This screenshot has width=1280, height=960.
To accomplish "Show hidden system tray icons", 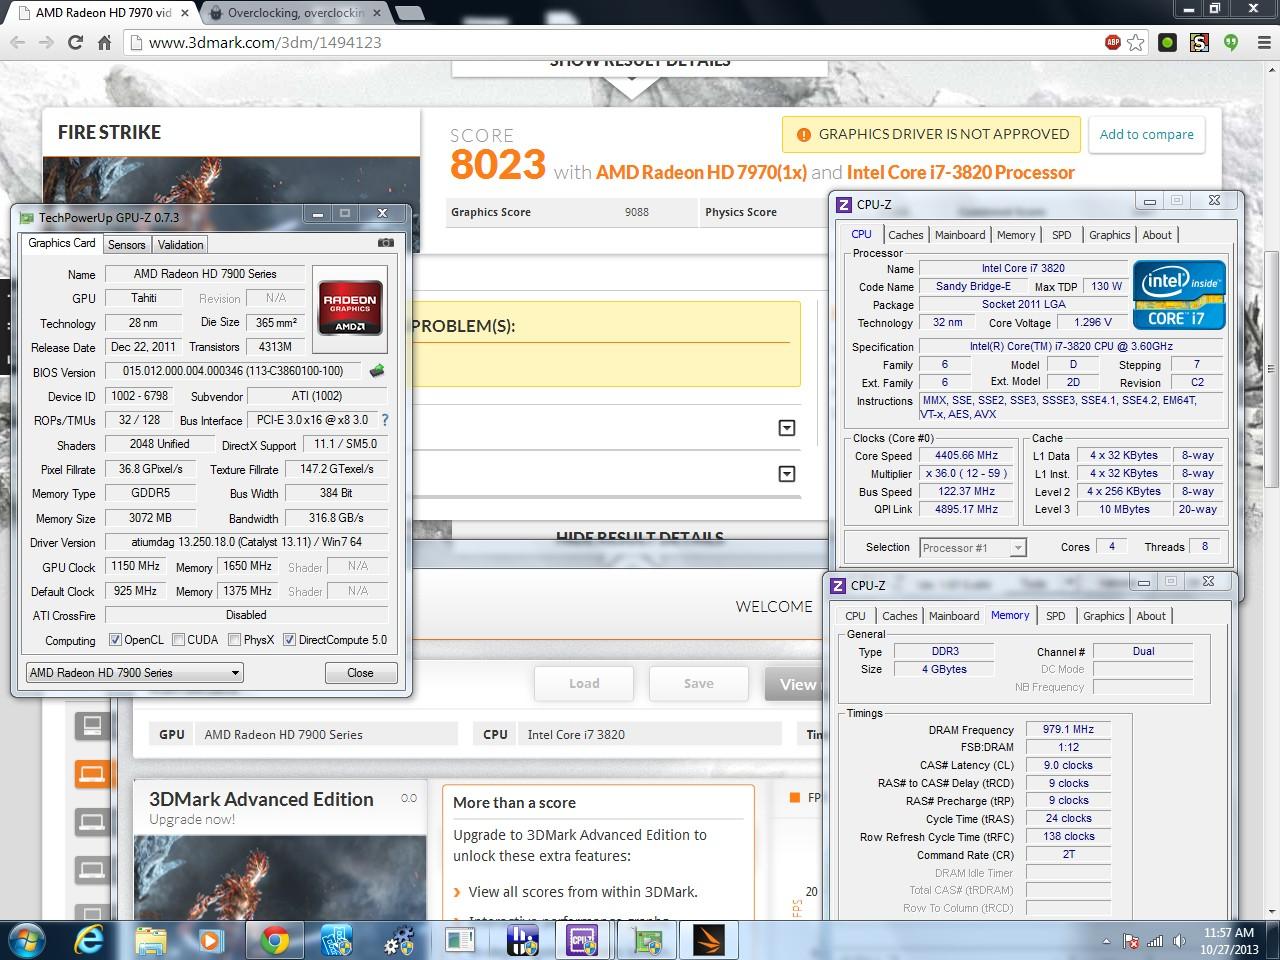I will 1106,941.
